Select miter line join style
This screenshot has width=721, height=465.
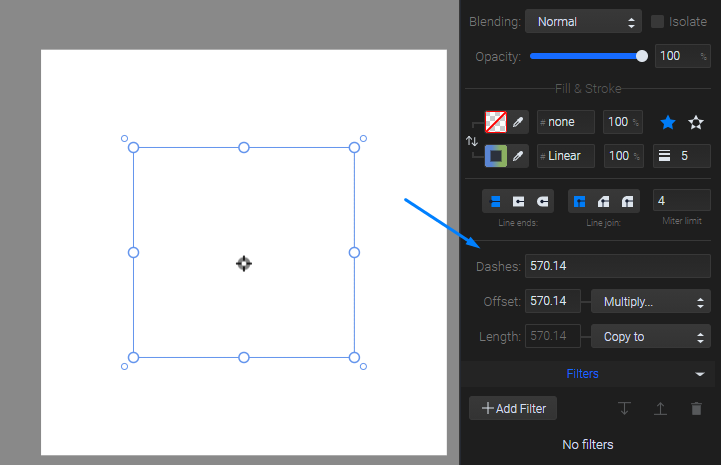point(579,201)
